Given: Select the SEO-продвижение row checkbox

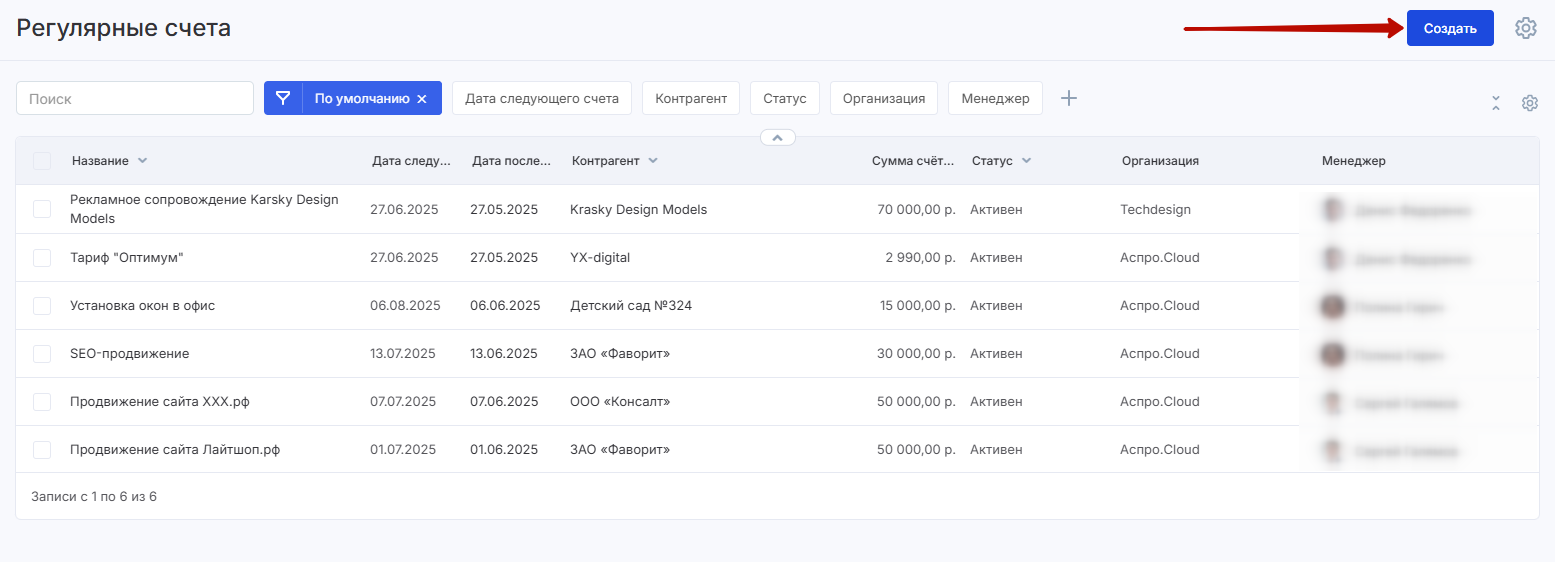Looking at the screenshot, I should 42,354.
